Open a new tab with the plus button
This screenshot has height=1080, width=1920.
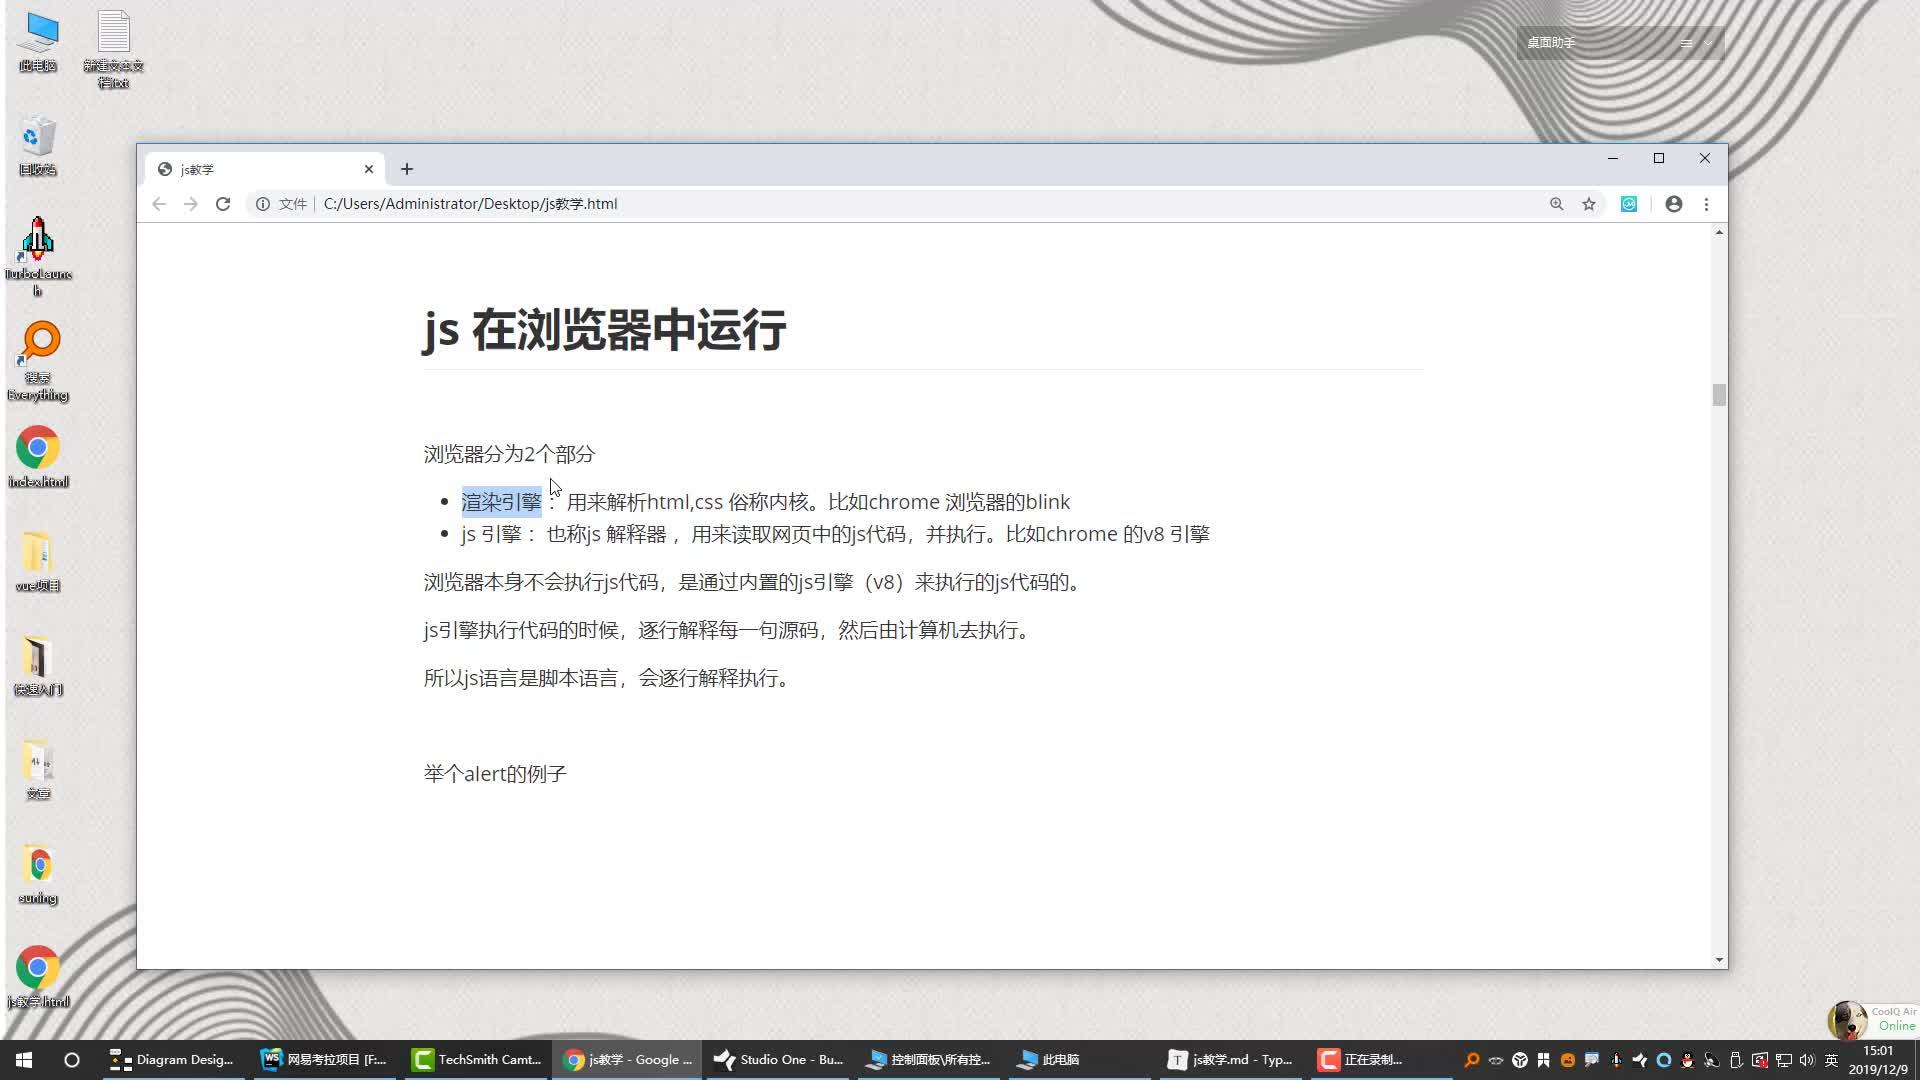[407, 169]
